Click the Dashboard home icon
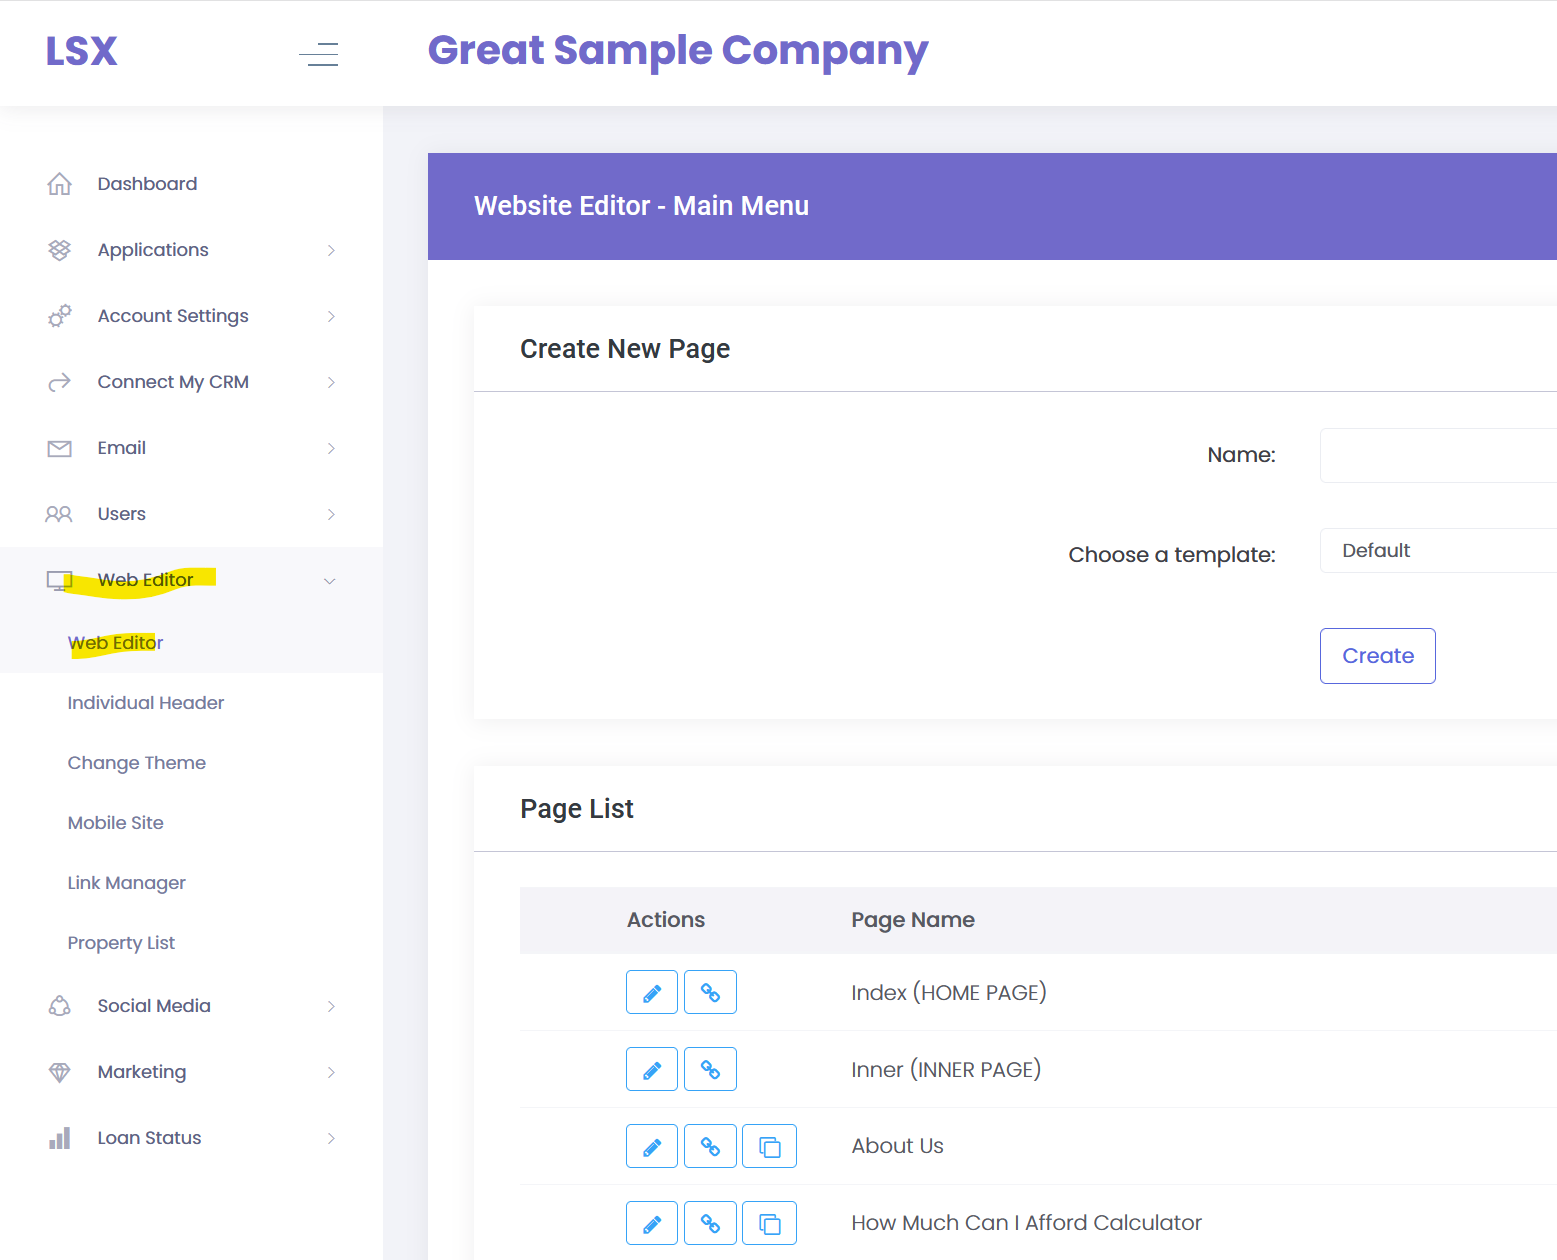Screen dimensions: 1557x1260 60,184
